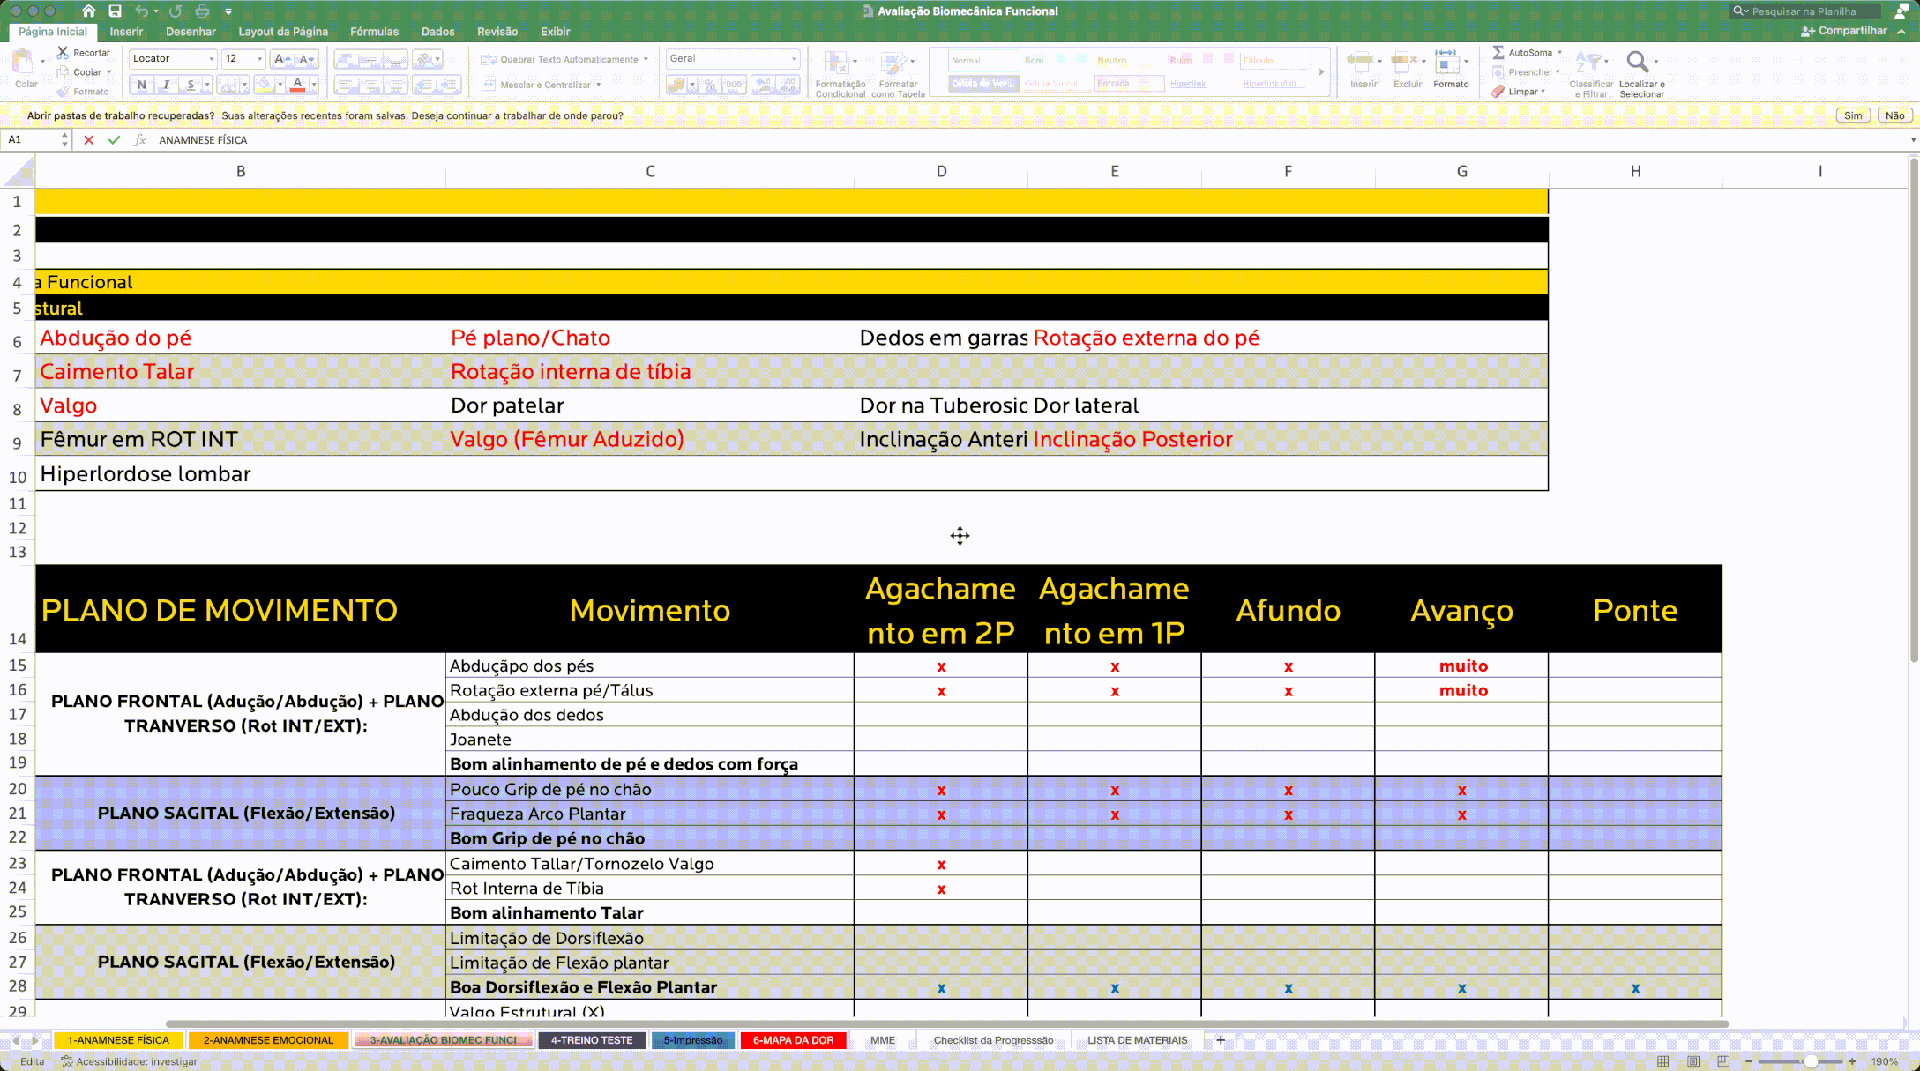Click the Print icon in quick access toolbar
Image resolution: width=1920 pixels, height=1071 pixels.
pos(203,11)
